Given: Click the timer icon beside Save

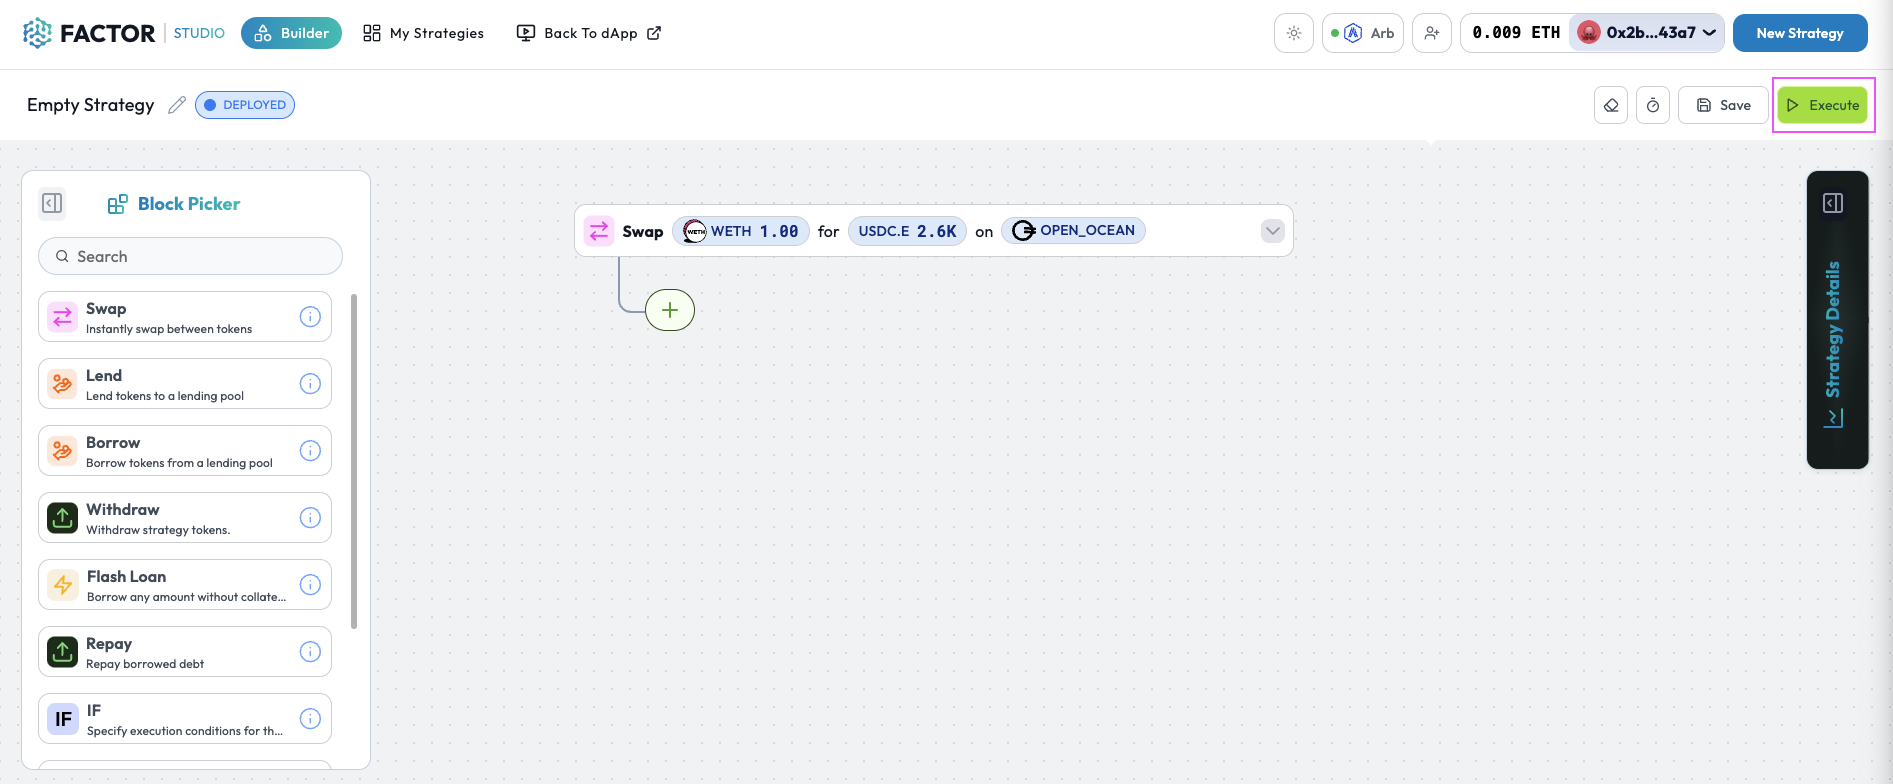Looking at the screenshot, I should pos(1653,105).
